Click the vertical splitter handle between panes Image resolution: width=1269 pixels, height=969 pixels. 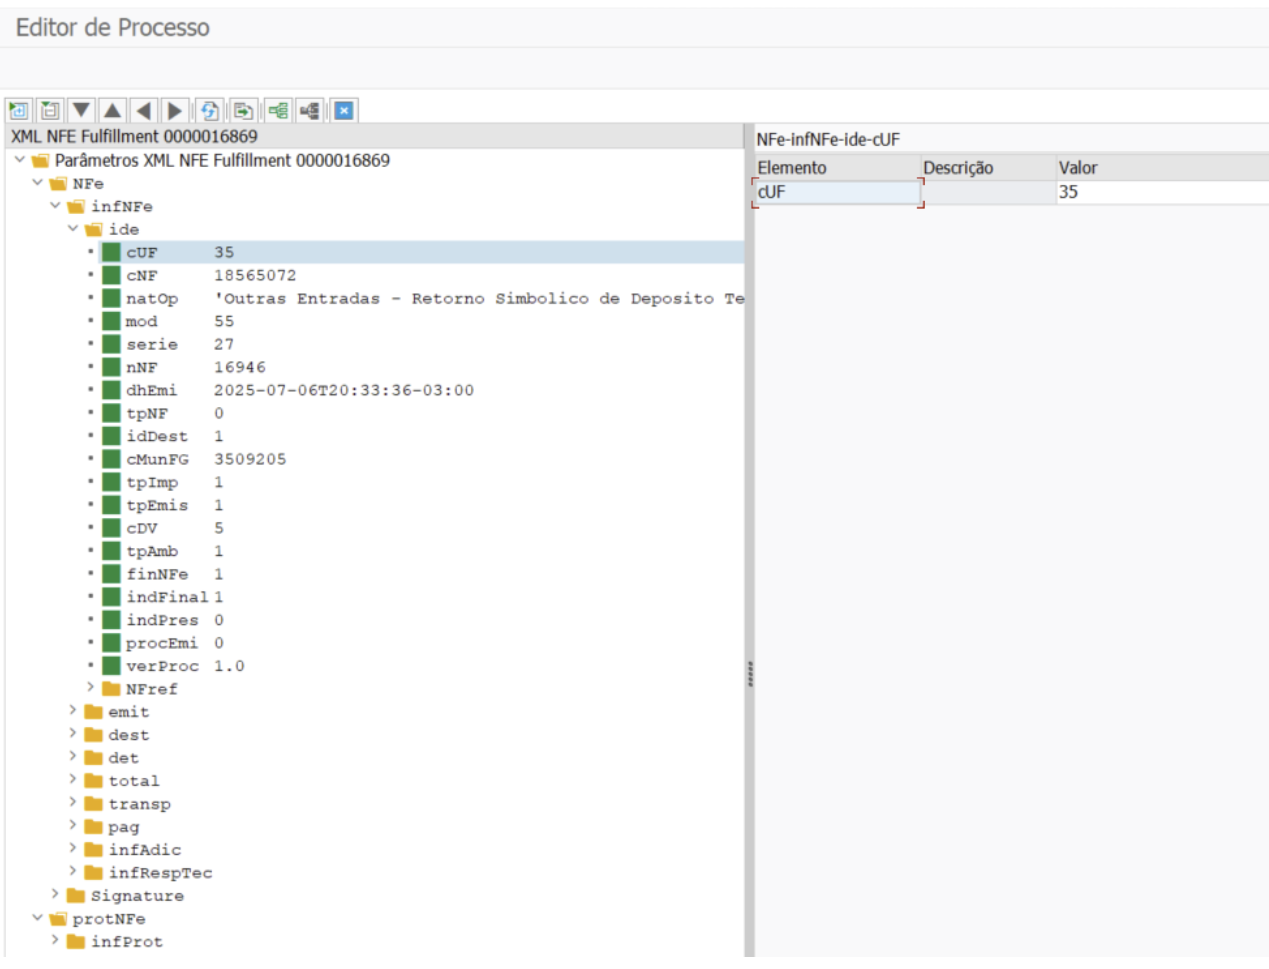(x=749, y=674)
